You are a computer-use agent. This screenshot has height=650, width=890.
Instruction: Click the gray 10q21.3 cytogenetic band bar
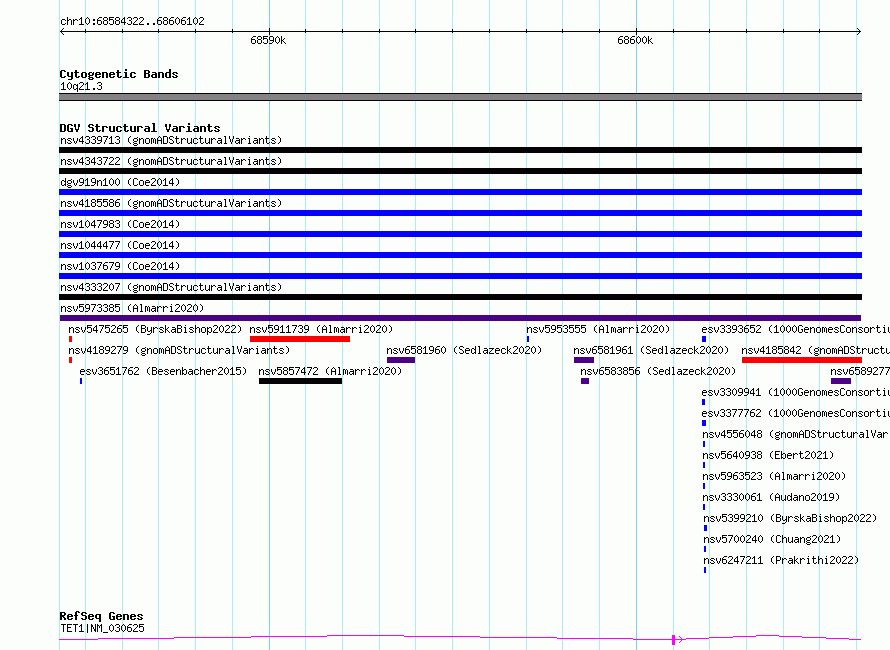(x=460, y=97)
